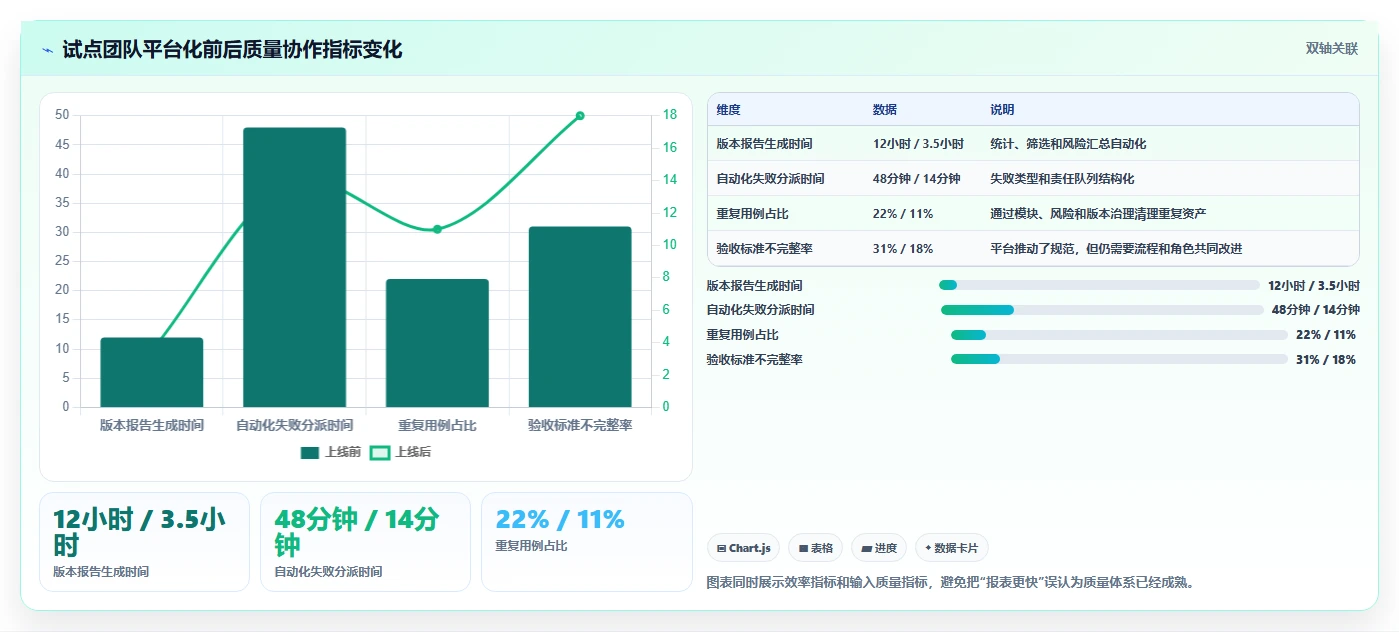This screenshot has height=632, width=1399.
Task: Select the 数据卡片 tag chip
Action: click(952, 548)
